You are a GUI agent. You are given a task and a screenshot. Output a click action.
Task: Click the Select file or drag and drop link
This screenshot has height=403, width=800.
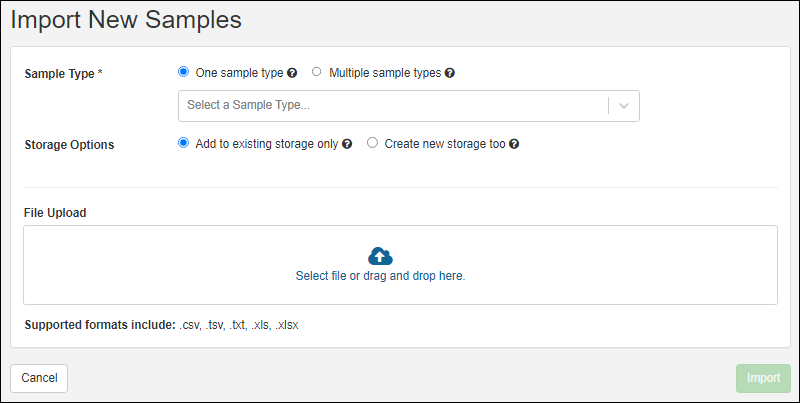point(380,276)
